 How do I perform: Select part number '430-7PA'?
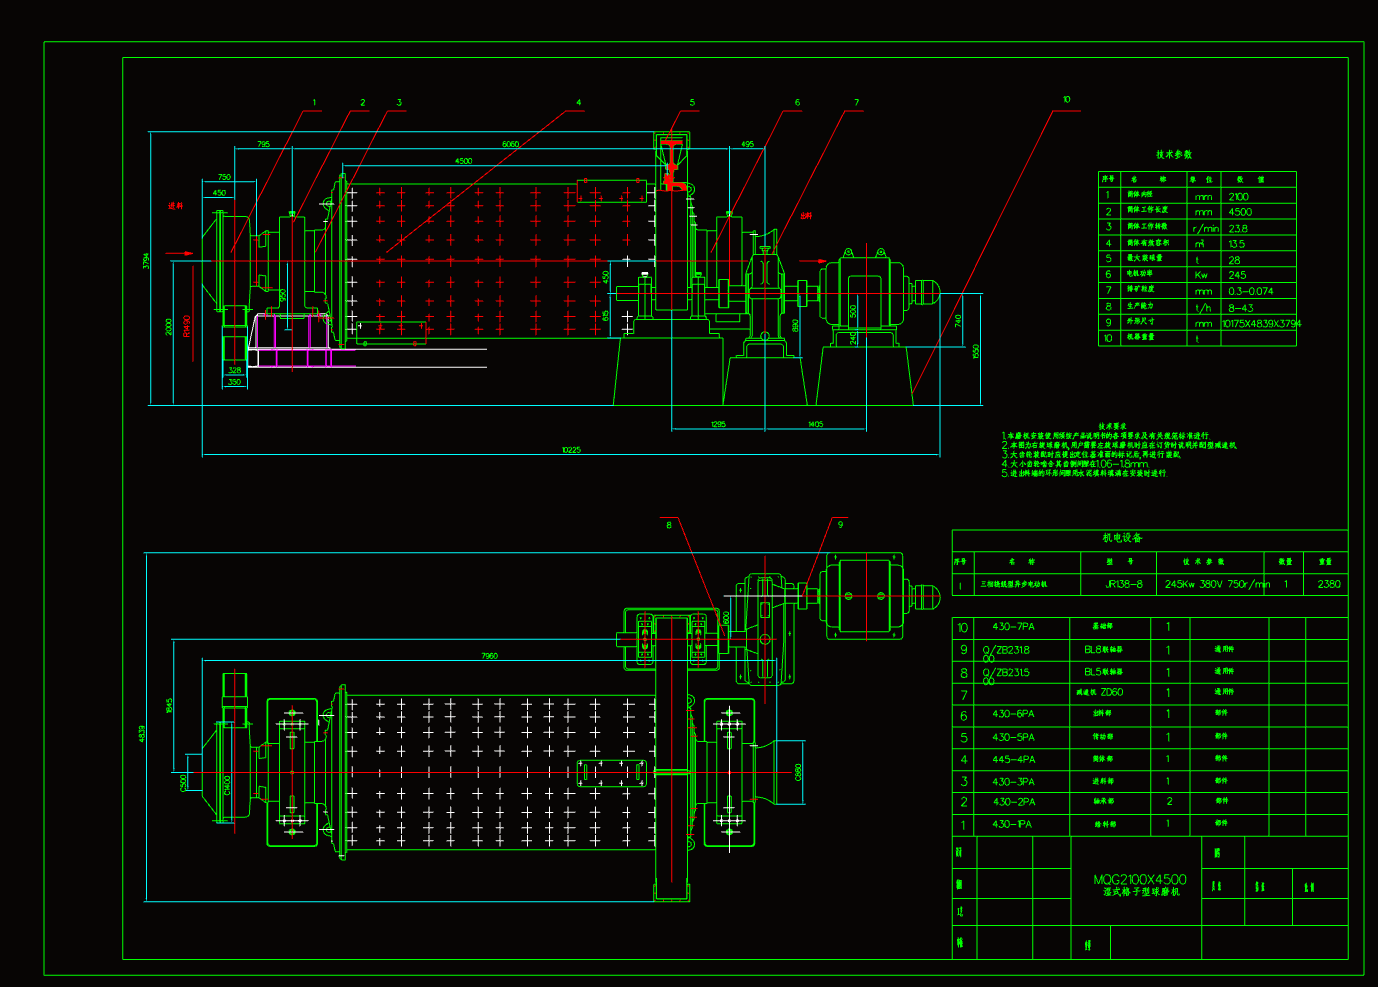point(1013,627)
